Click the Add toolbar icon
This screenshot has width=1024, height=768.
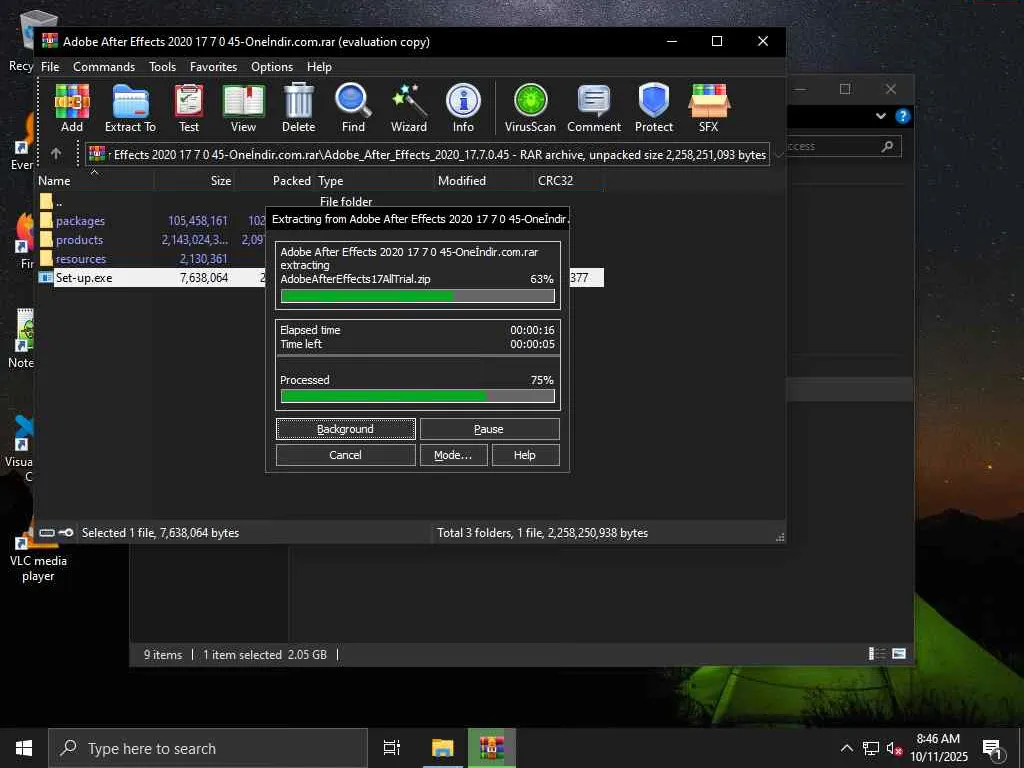coord(72,108)
